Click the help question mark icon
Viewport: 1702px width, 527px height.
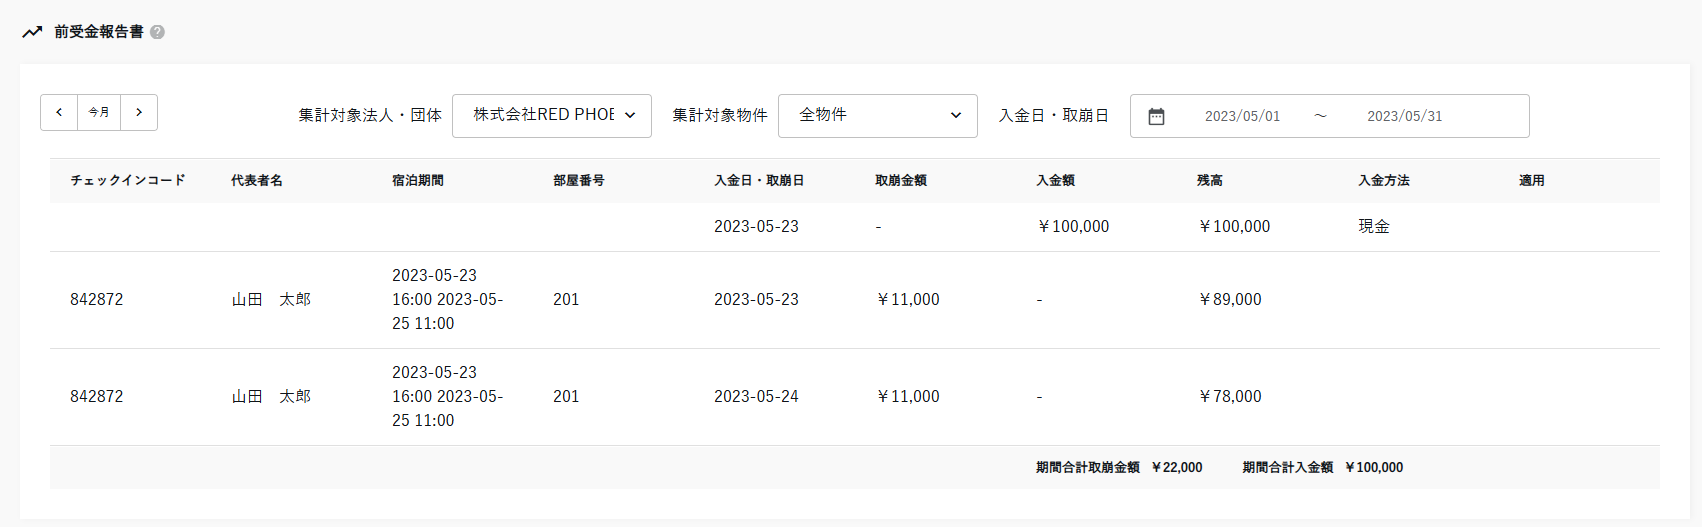(x=157, y=32)
